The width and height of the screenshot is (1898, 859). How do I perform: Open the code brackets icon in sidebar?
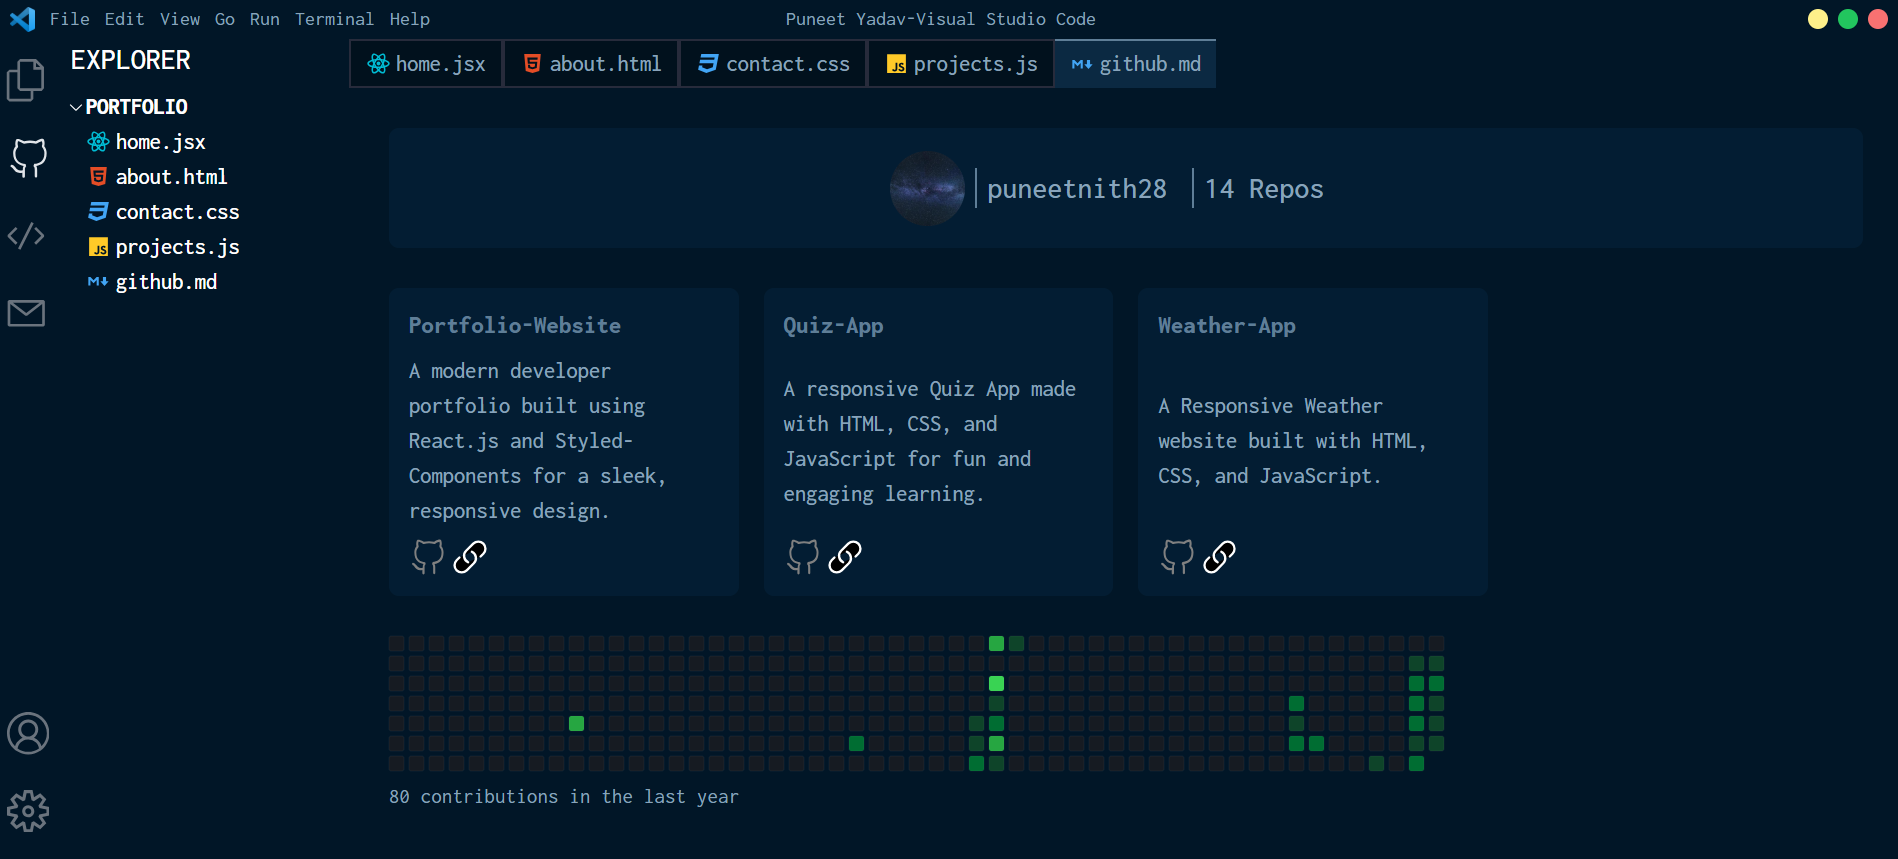click(x=26, y=236)
